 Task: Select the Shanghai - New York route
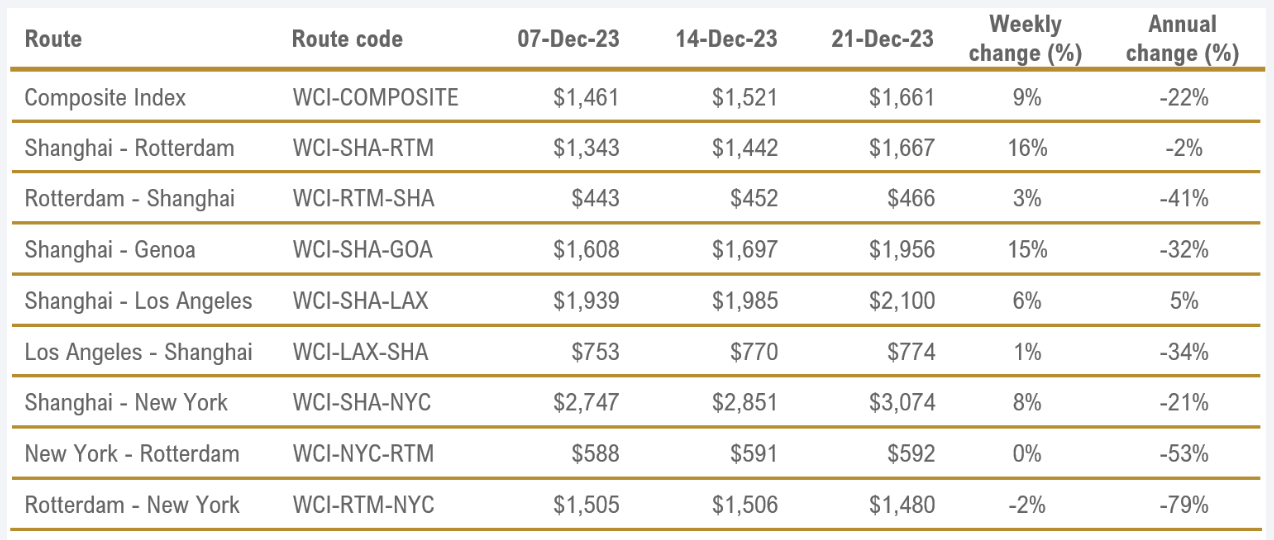pyautogui.click(x=126, y=403)
